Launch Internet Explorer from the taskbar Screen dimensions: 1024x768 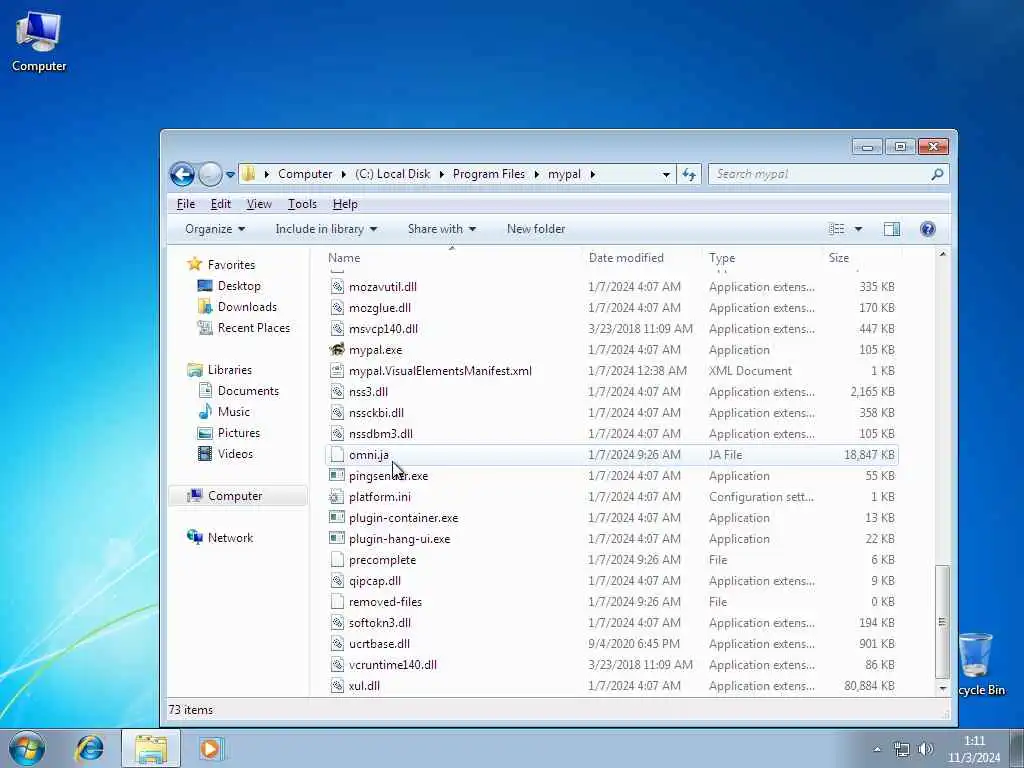(89, 748)
